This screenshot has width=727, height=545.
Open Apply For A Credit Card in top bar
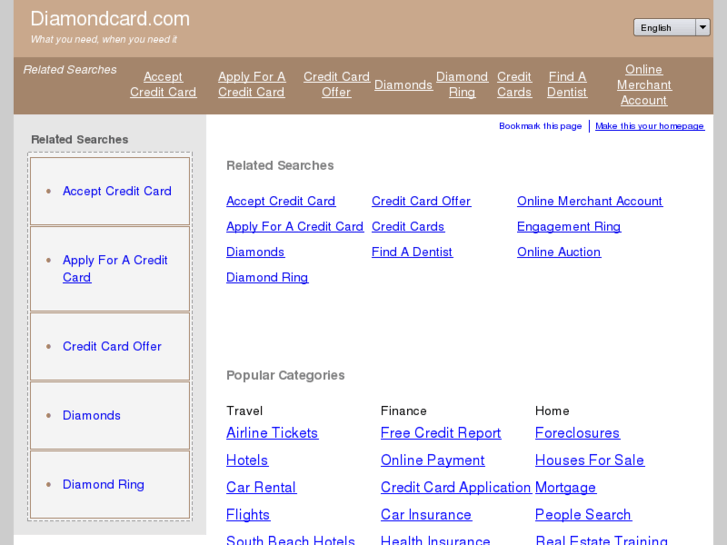251,84
